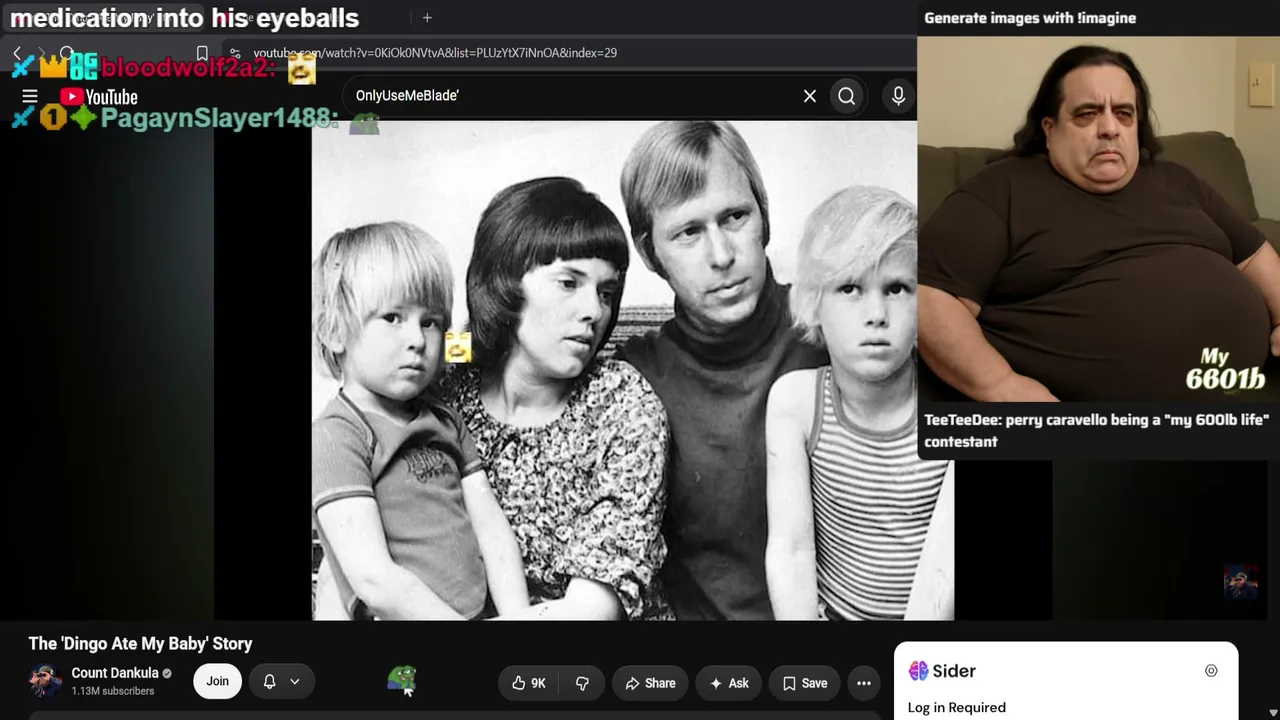Open the more actions ellipsis menu
This screenshot has height=720, width=1280.
(864, 683)
